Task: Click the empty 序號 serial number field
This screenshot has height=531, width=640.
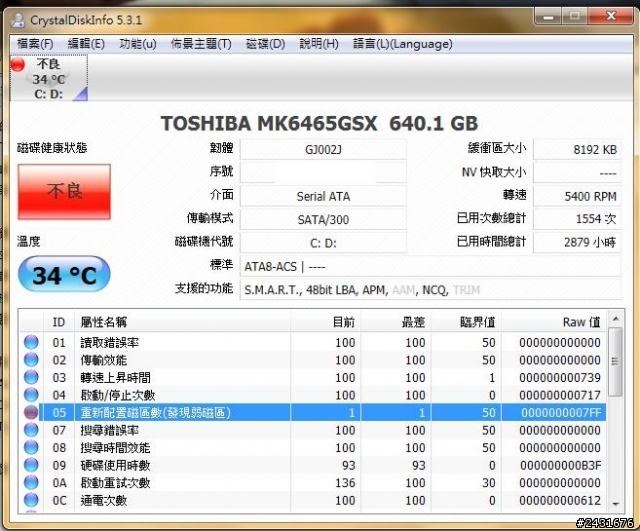Action: tap(323, 173)
